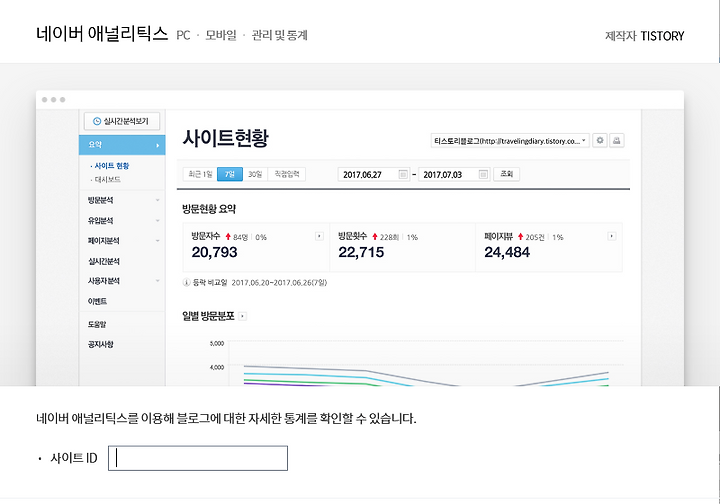Click the 조회 search button
Screen dimensions: 720x504
pos(506,174)
